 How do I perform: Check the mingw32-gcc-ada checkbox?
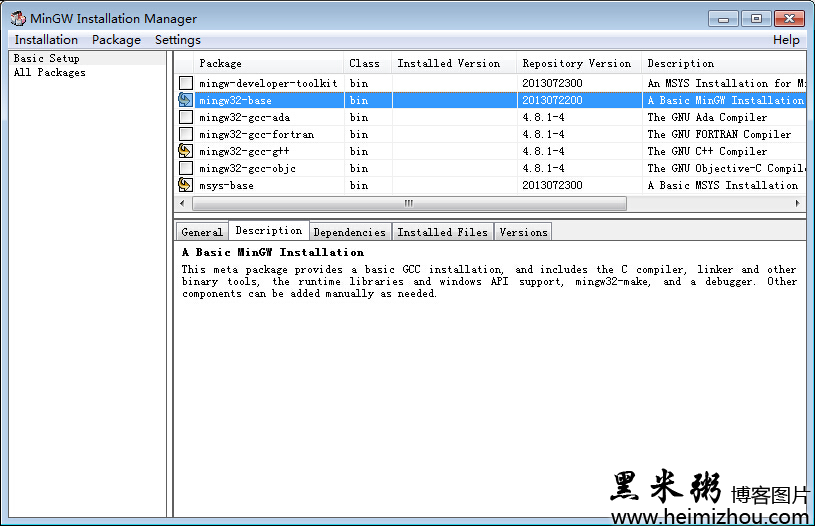[186, 117]
